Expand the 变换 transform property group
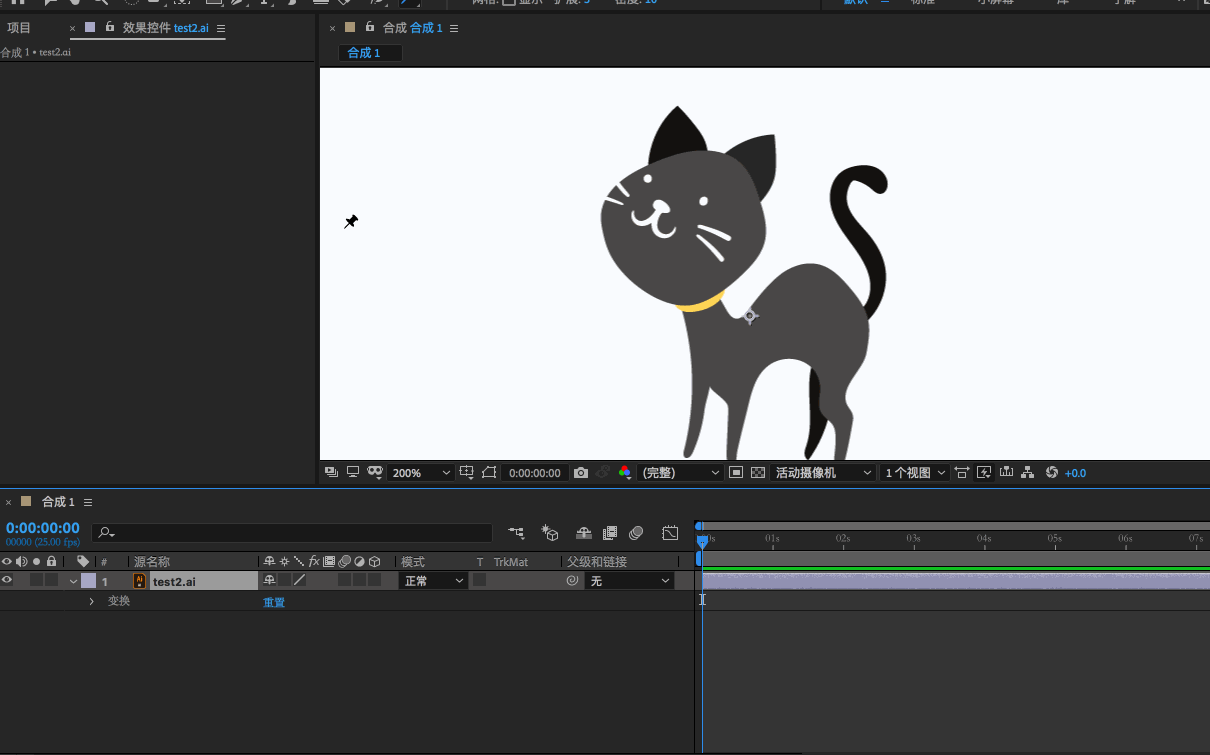The image size is (1210, 755). (x=91, y=602)
